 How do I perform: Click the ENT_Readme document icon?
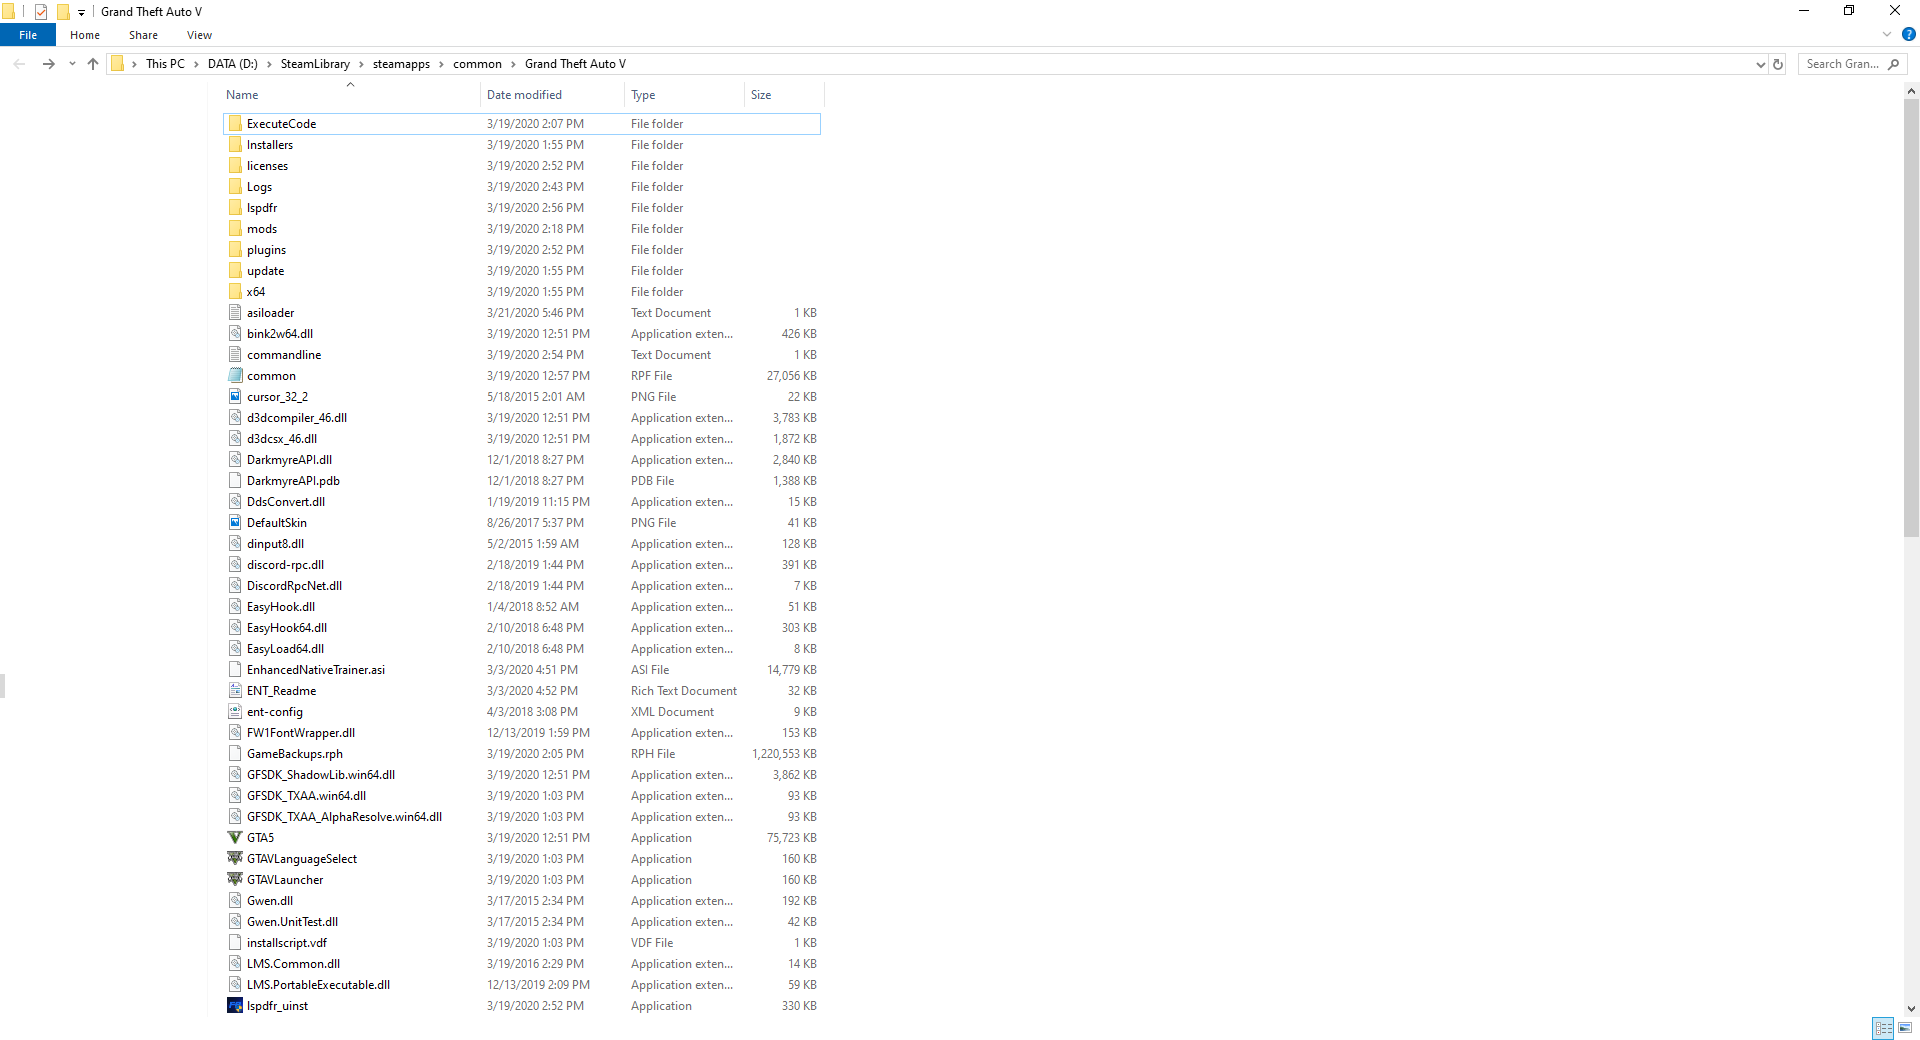[235, 691]
